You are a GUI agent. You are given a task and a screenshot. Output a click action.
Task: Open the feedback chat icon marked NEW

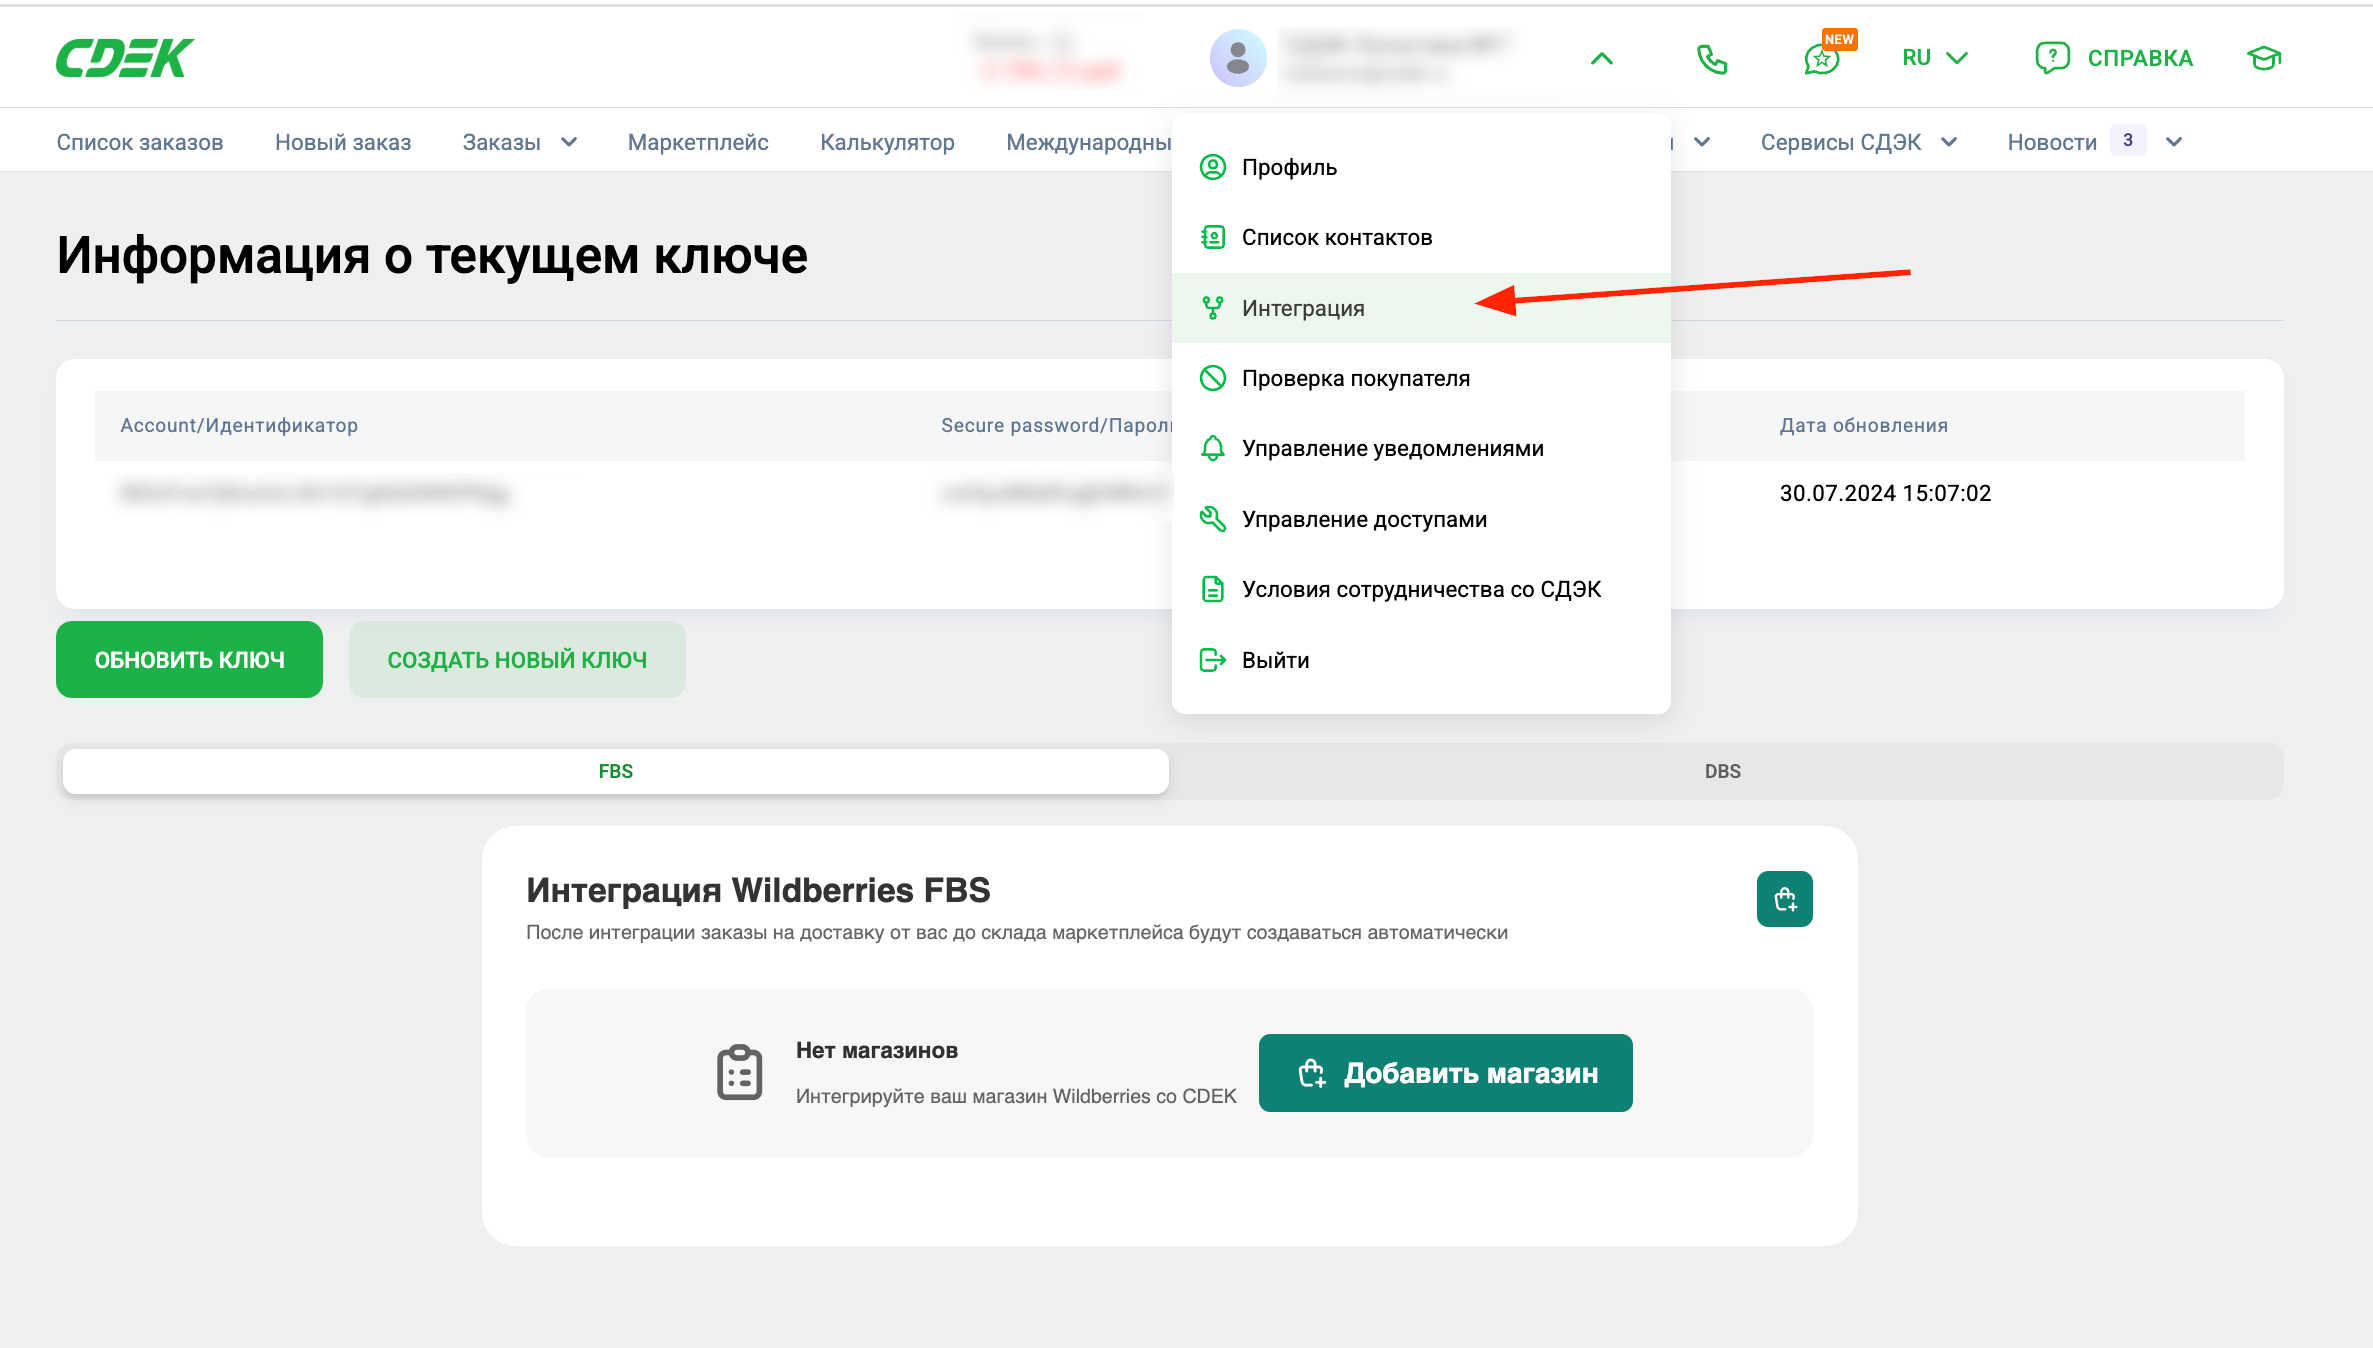1822,59
